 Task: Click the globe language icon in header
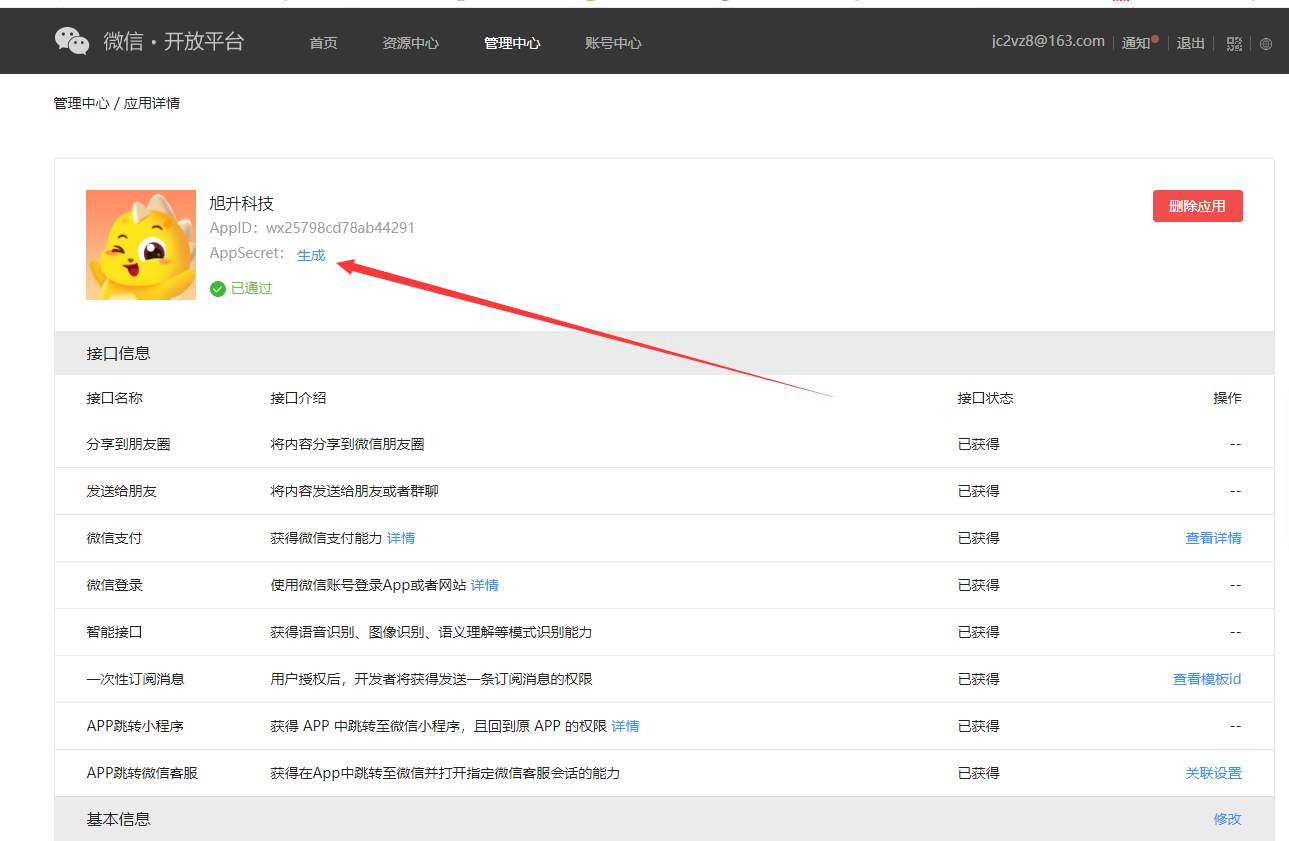click(1266, 44)
